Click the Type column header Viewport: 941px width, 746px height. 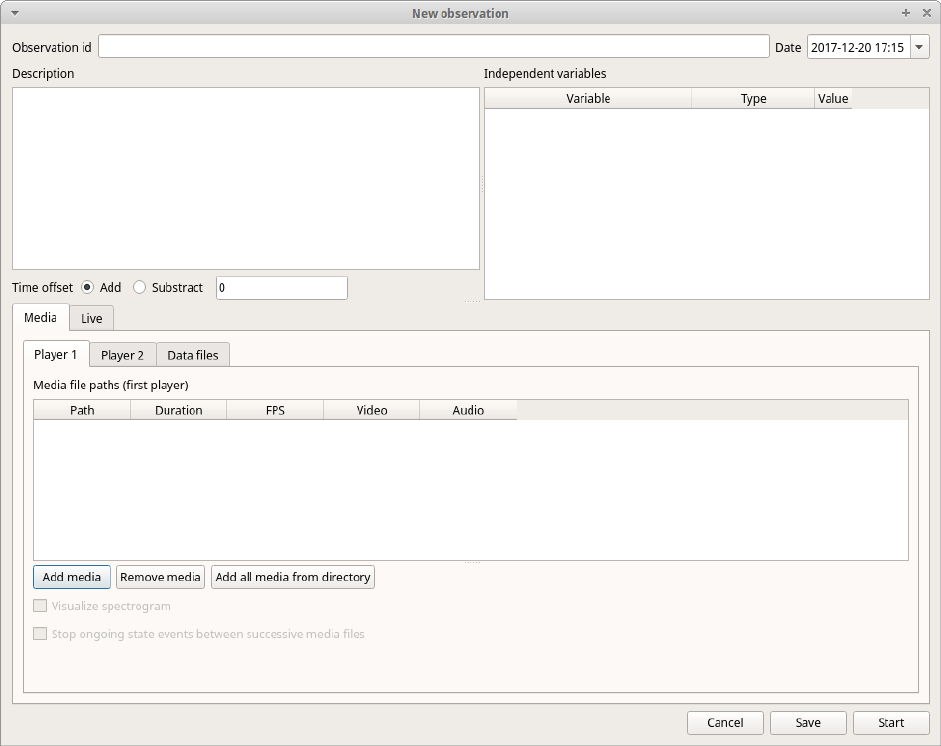click(x=753, y=98)
